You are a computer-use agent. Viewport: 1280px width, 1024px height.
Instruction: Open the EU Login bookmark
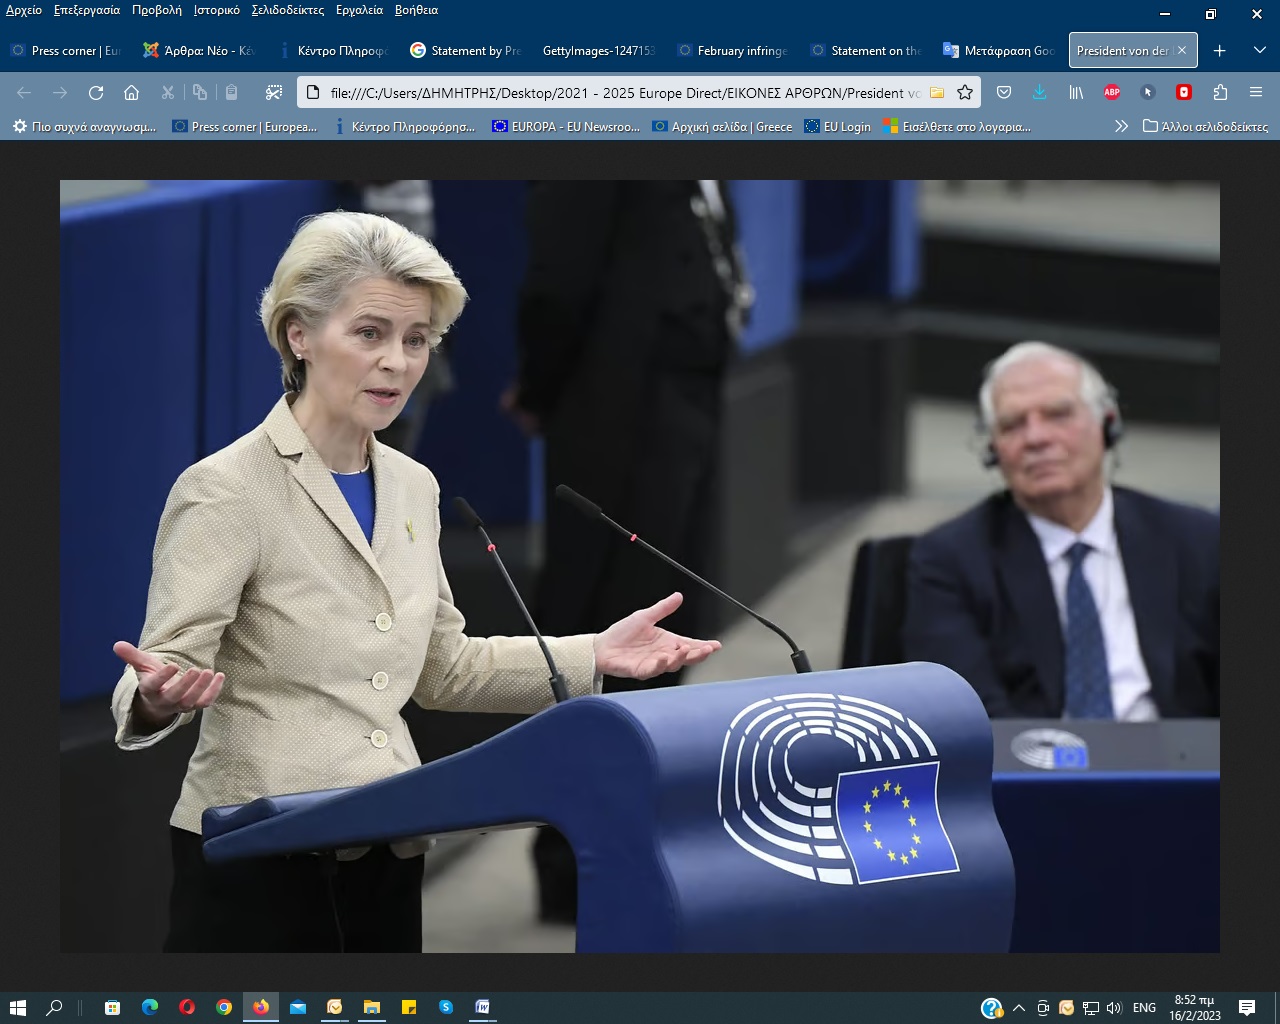(838, 126)
